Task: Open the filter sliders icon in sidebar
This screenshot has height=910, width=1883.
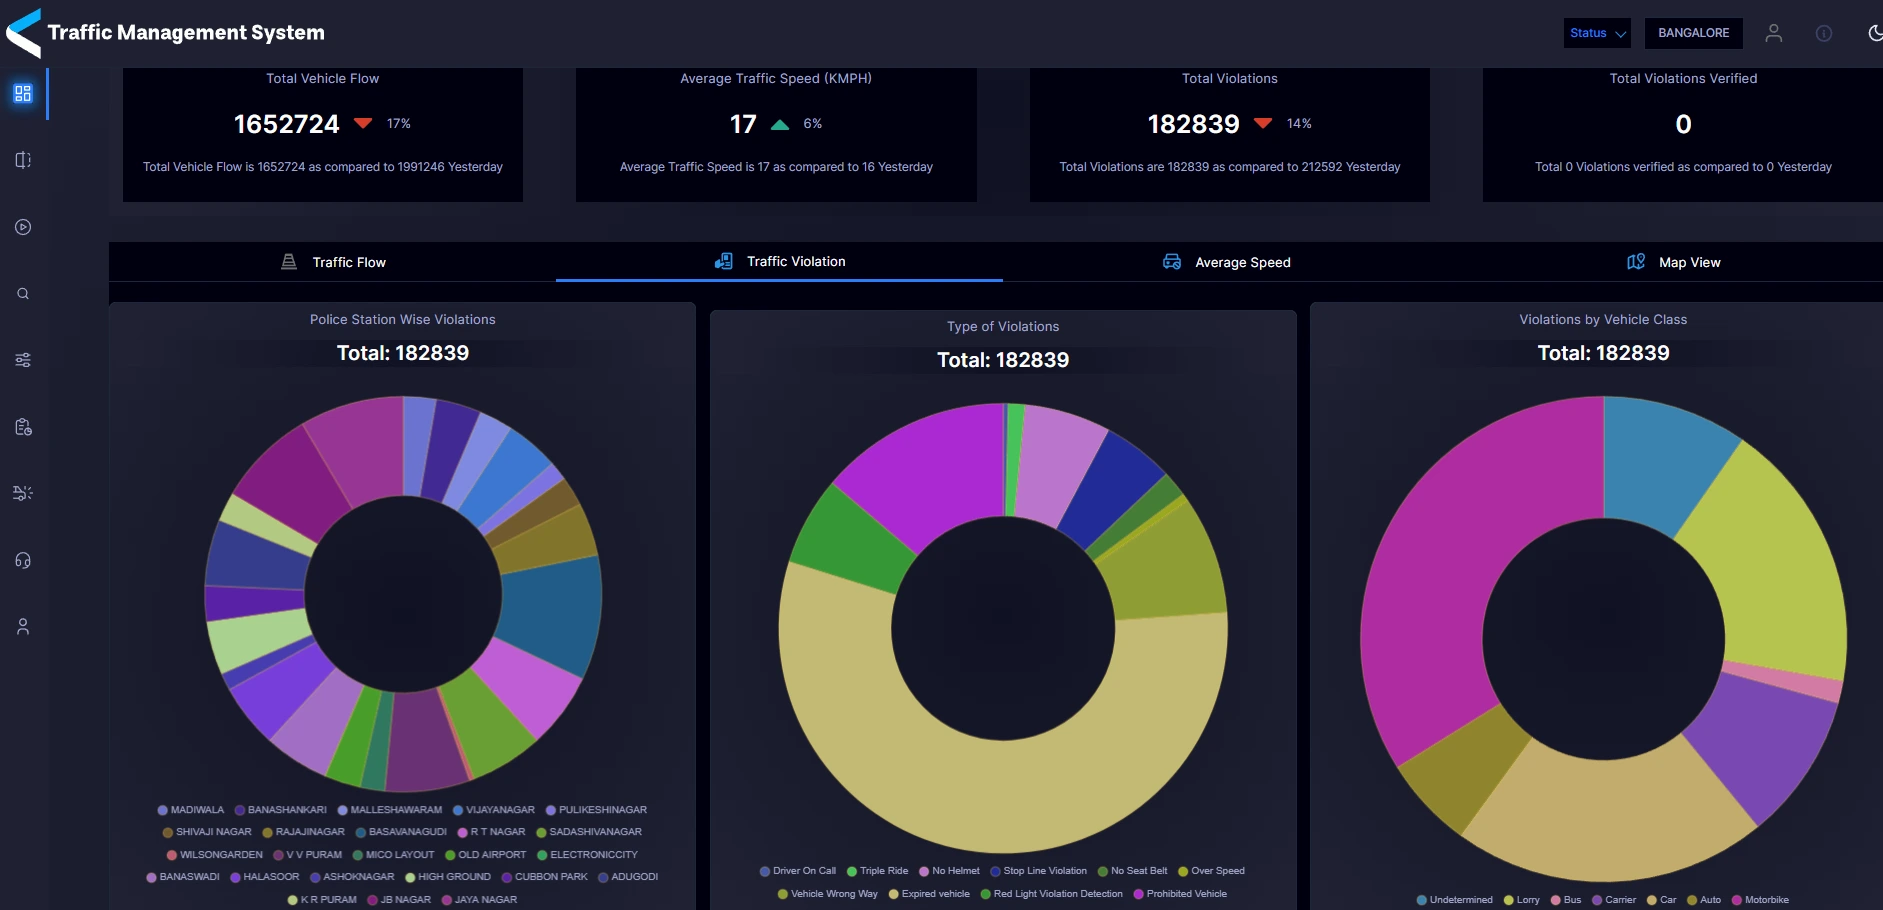Action: 23,360
